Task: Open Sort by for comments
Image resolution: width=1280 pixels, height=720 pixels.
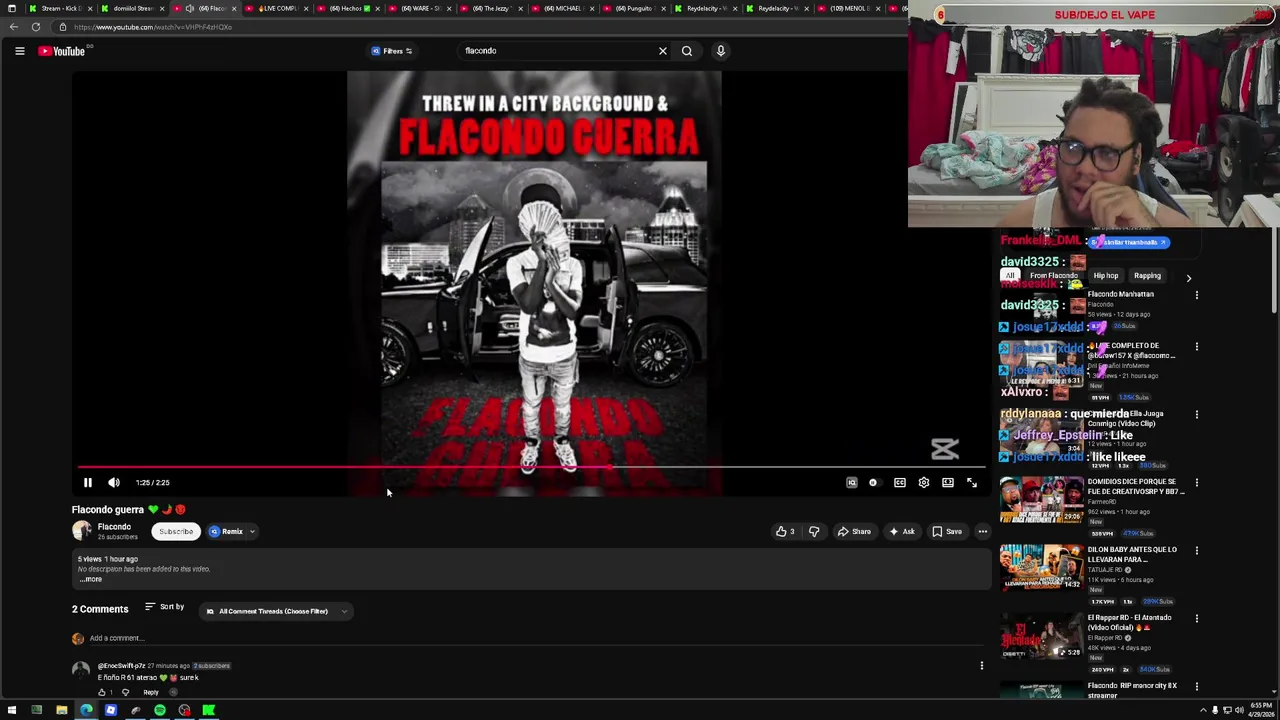Action: point(165,607)
